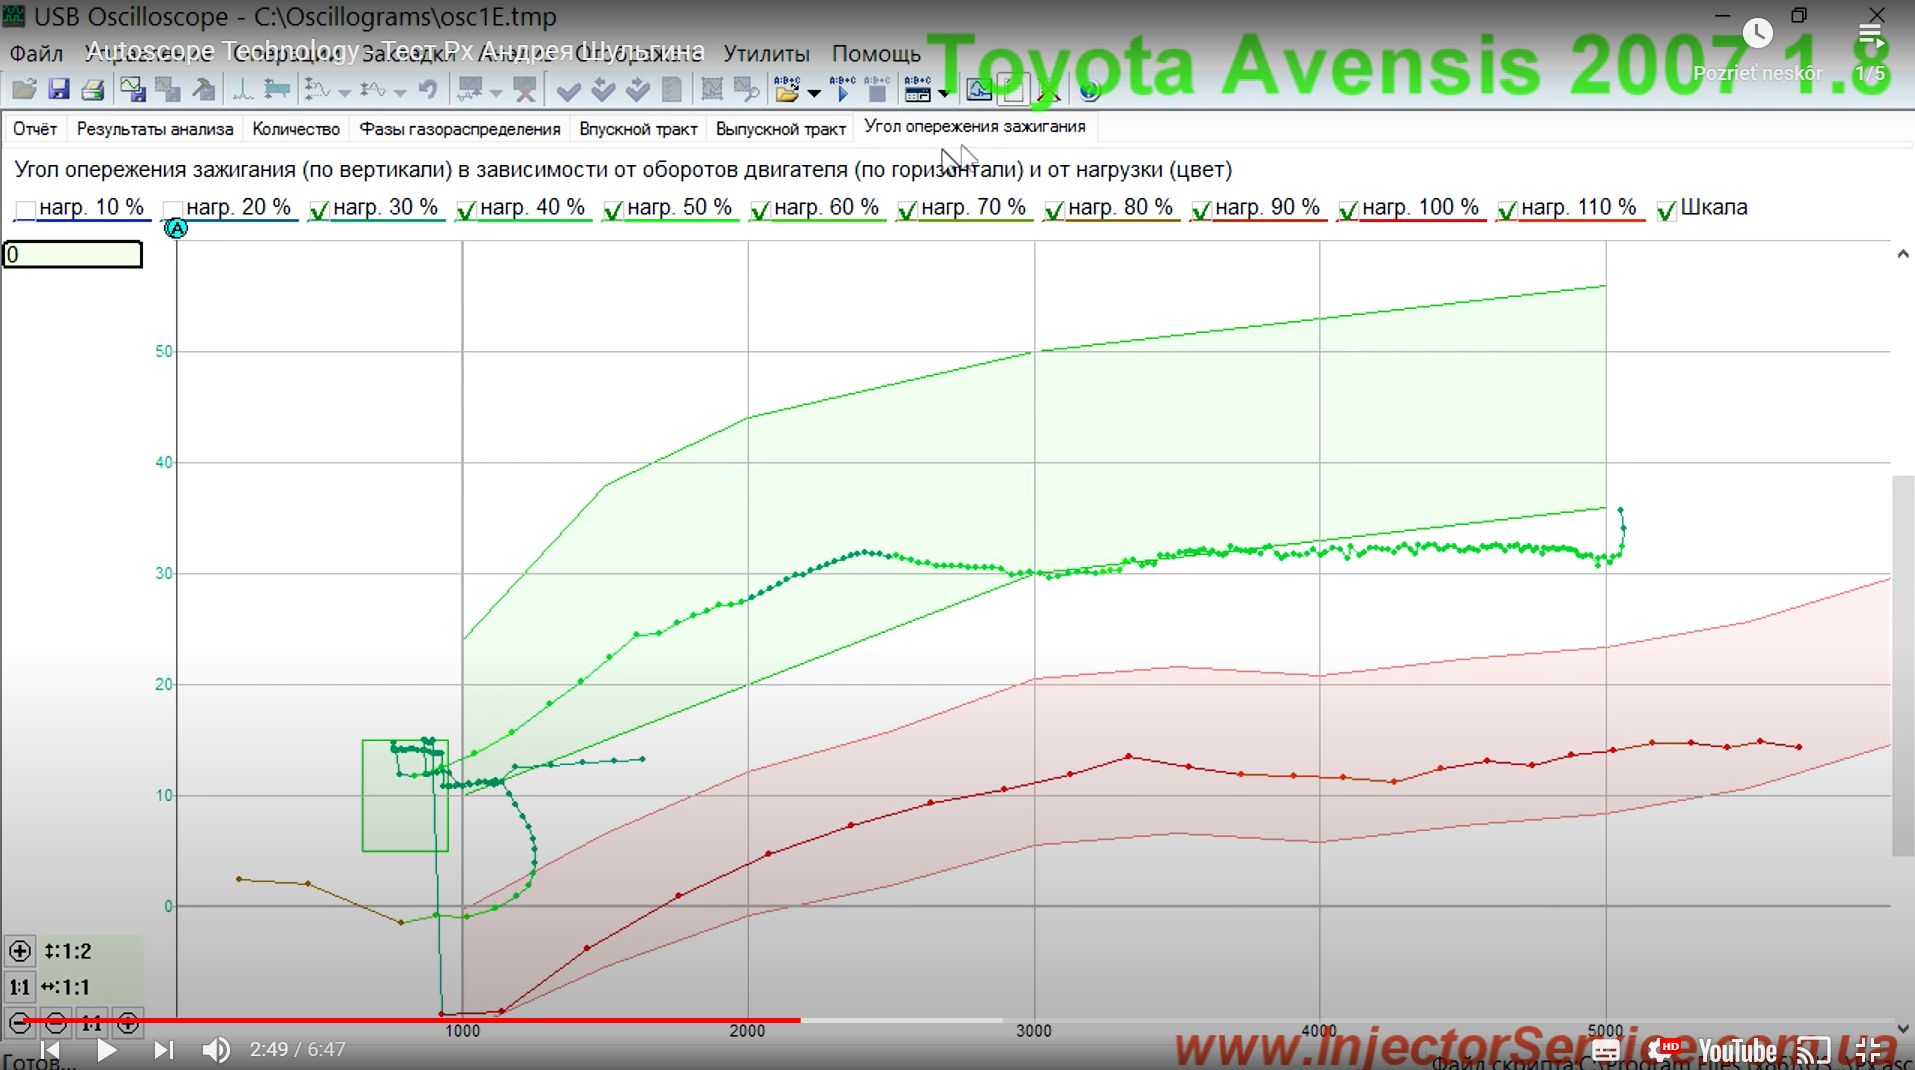Enable the нагр. 10 % checkbox
The image size is (1915, 1070).
pyautogui.click(x=25, y=210)
